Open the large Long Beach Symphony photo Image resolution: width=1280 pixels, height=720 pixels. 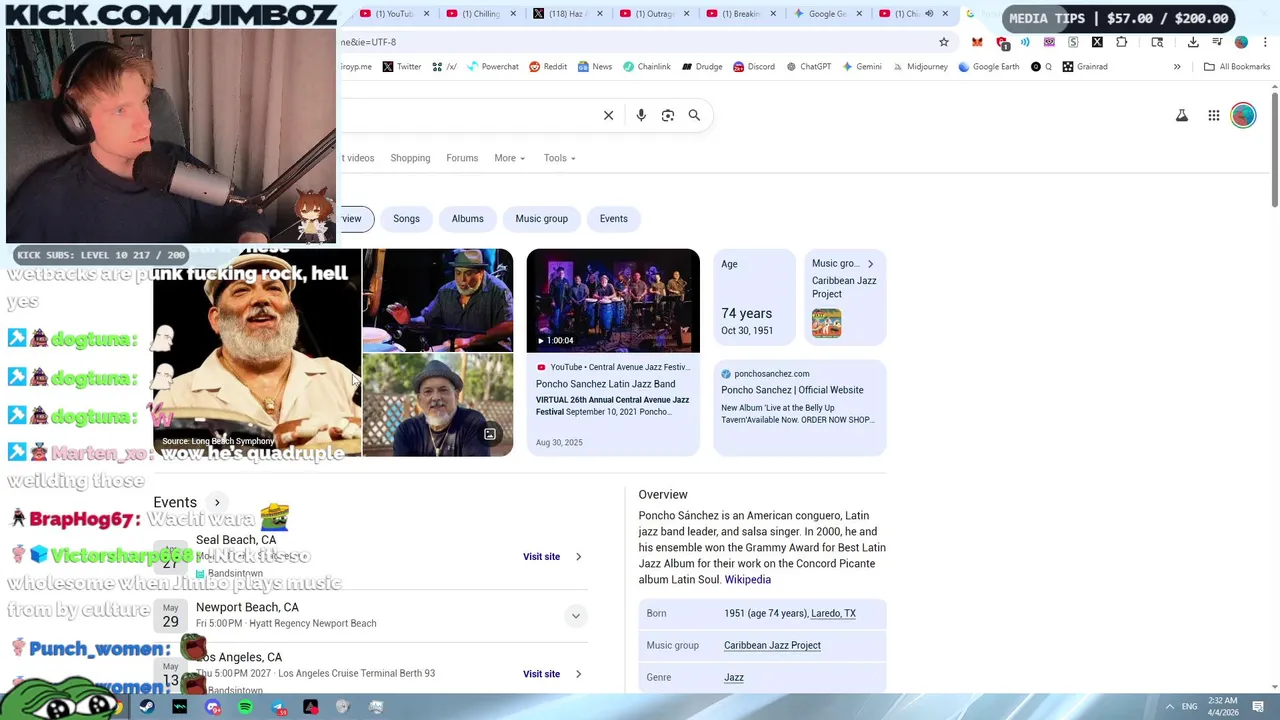pos(257,353)
